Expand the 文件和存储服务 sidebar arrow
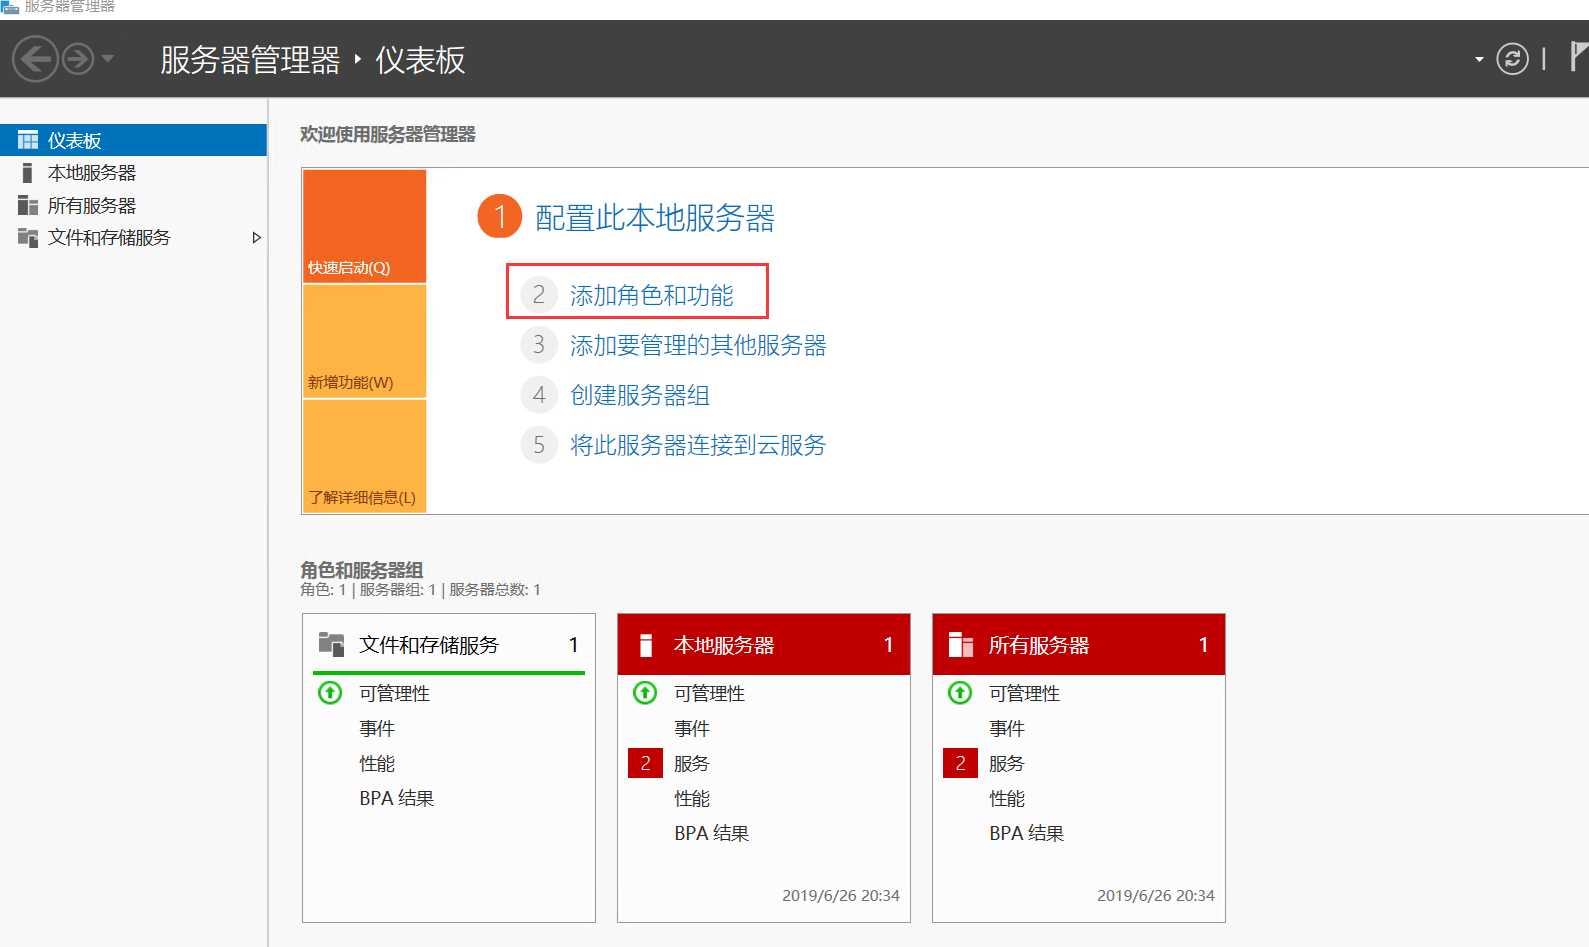The width and height of the screenshot is (1589, 947). point(256,238)
